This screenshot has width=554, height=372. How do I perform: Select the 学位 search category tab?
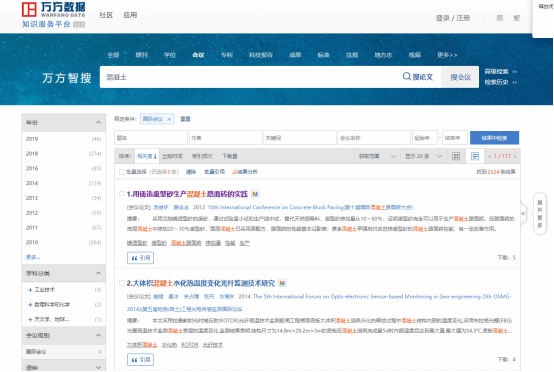[170, 55]
